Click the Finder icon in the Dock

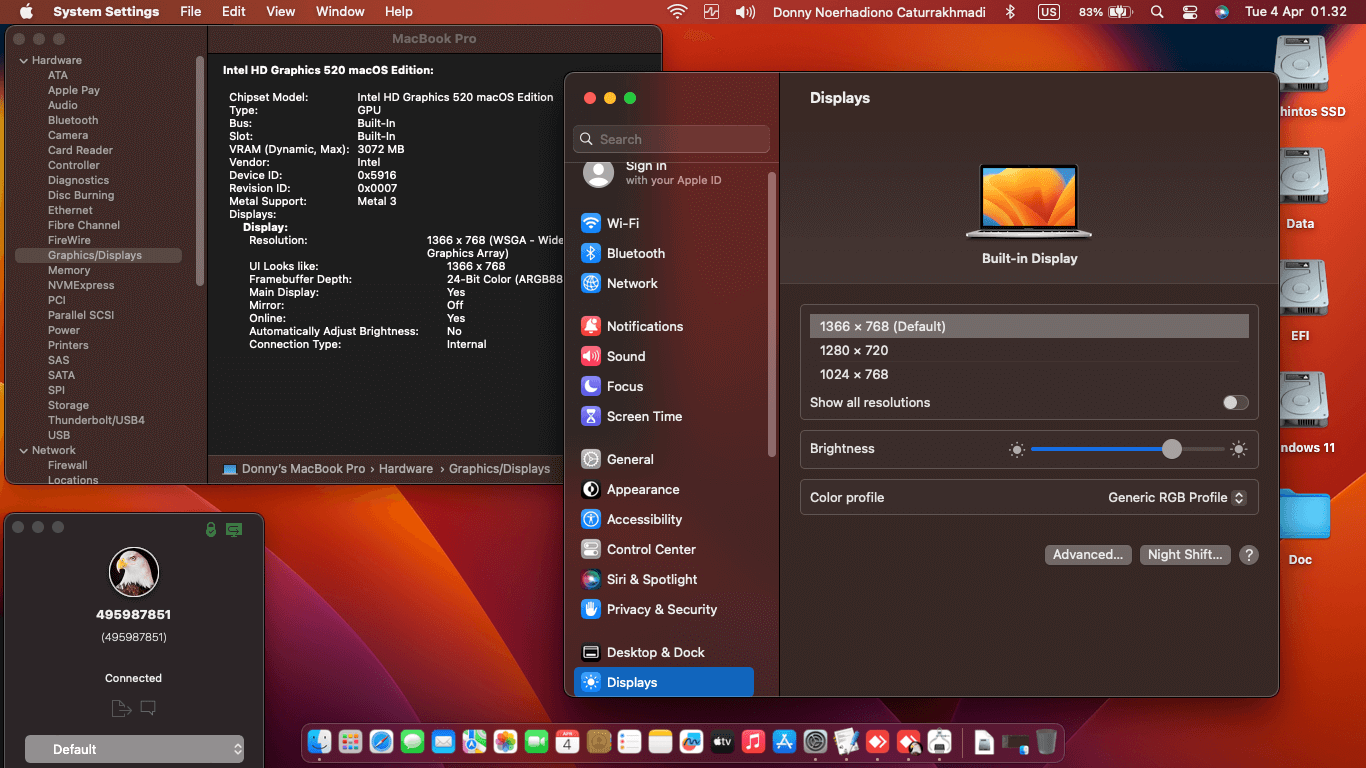(320, 741)
